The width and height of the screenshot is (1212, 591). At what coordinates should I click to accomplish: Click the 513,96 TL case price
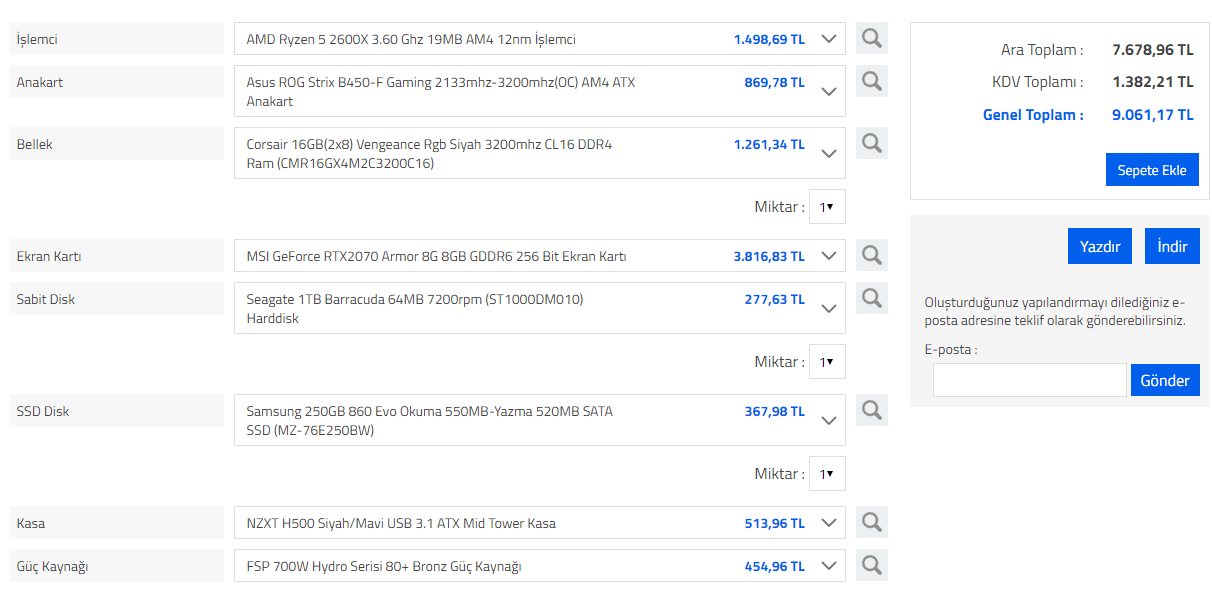(774, 523)
